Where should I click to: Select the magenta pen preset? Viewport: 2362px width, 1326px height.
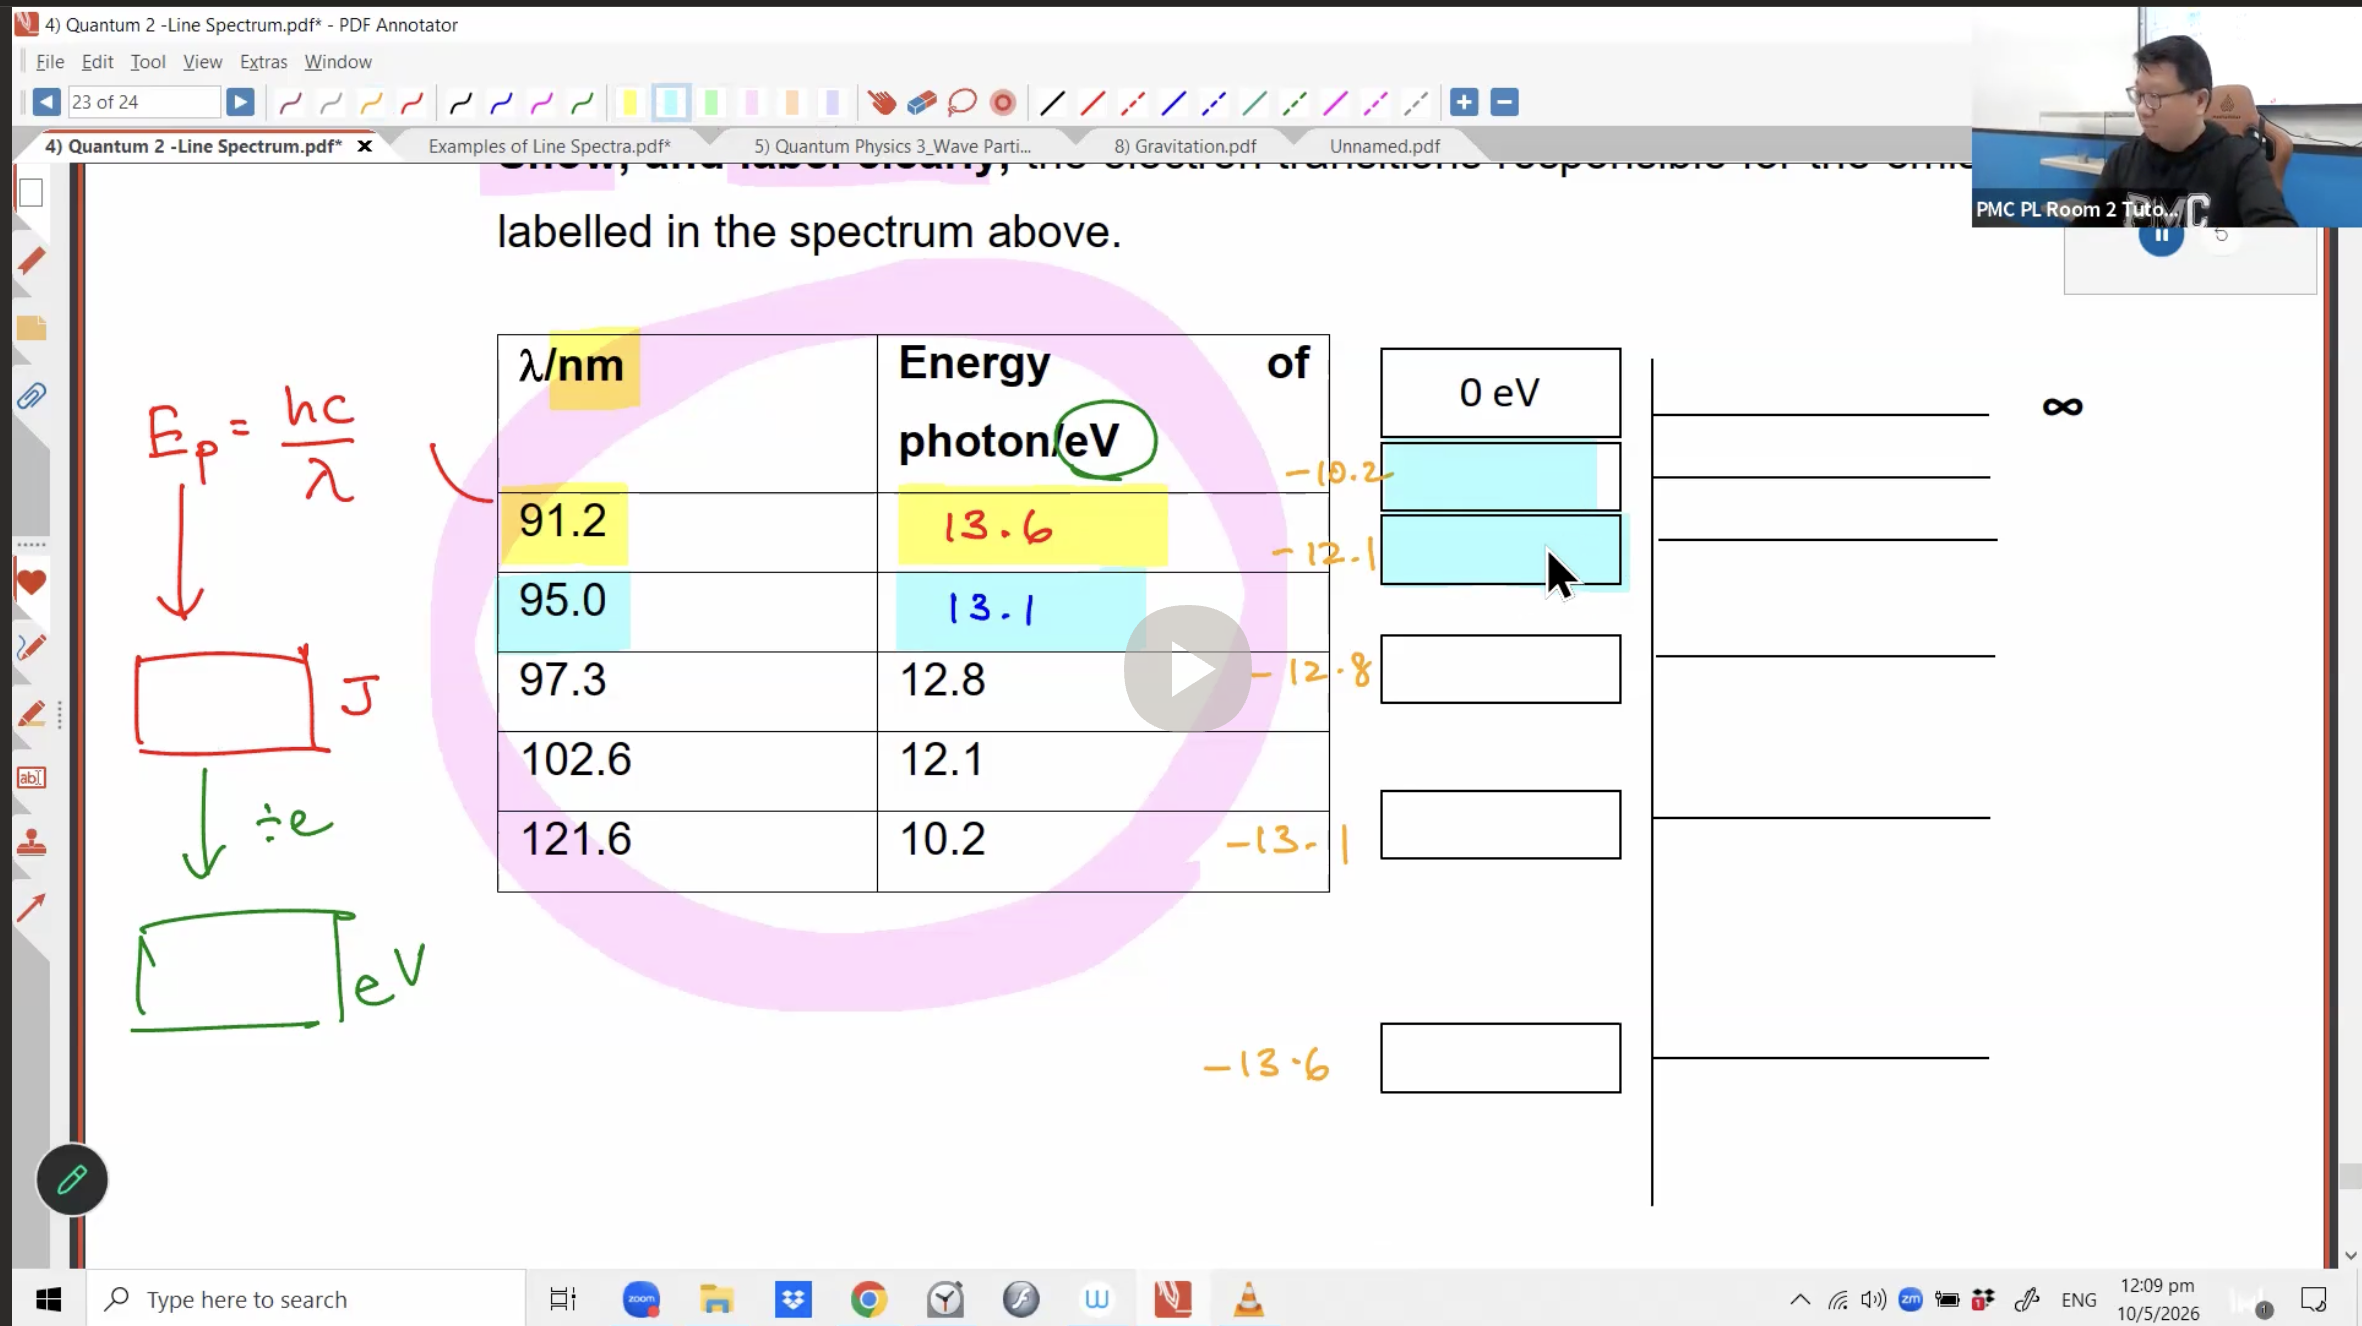[541, 102]
